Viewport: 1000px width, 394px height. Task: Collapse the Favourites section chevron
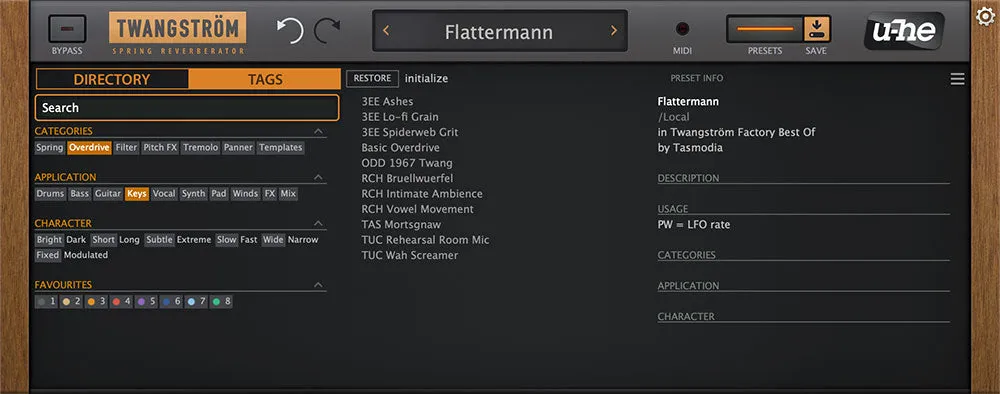coord(319,285)
